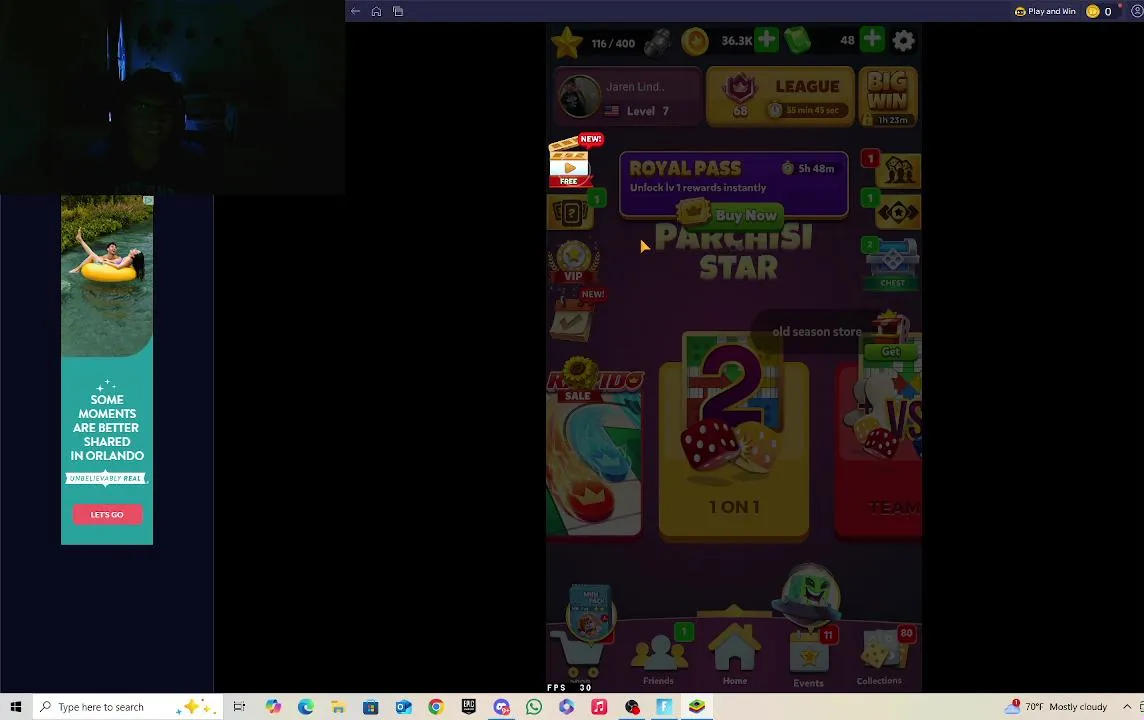
Task: Open the dice team icon with red badge
Action: pyautogui.click(x=898, y=171)
